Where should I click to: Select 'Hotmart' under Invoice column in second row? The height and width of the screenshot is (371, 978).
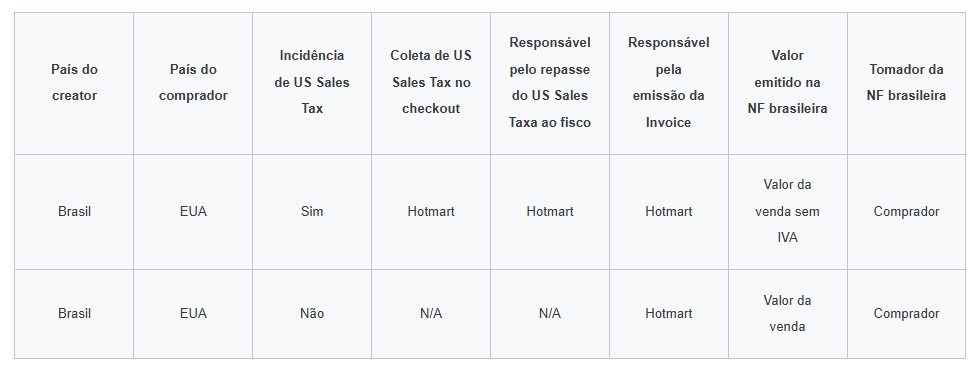point(669,314)
